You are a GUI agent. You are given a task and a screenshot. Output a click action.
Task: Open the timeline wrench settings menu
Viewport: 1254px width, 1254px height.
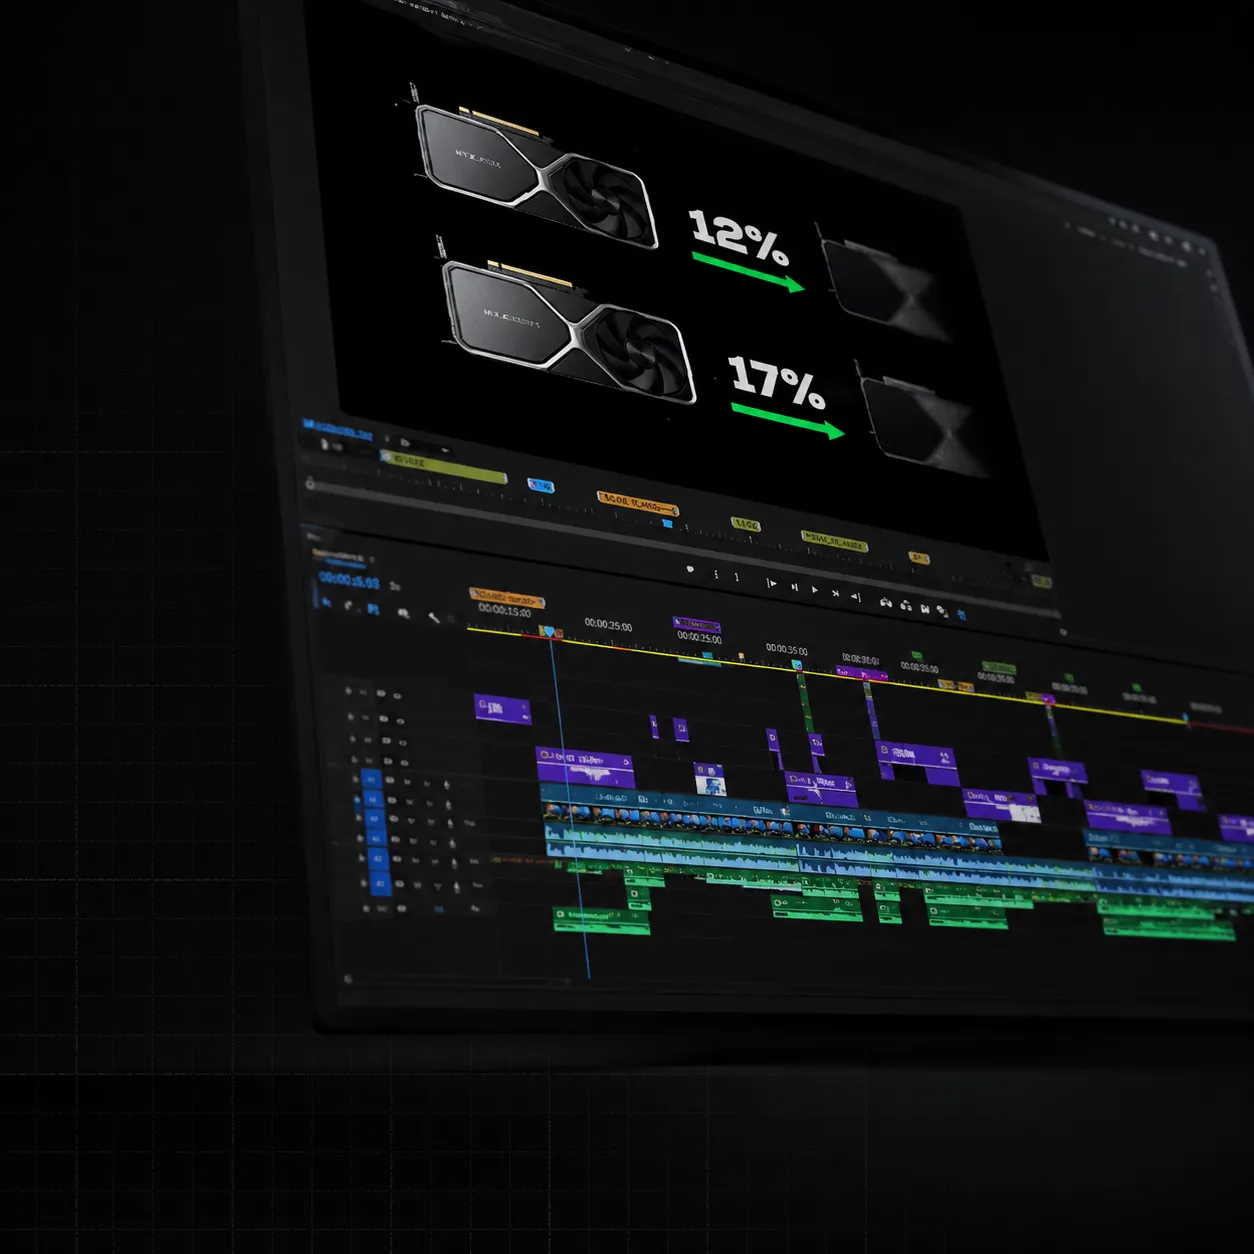click(434, 617)
